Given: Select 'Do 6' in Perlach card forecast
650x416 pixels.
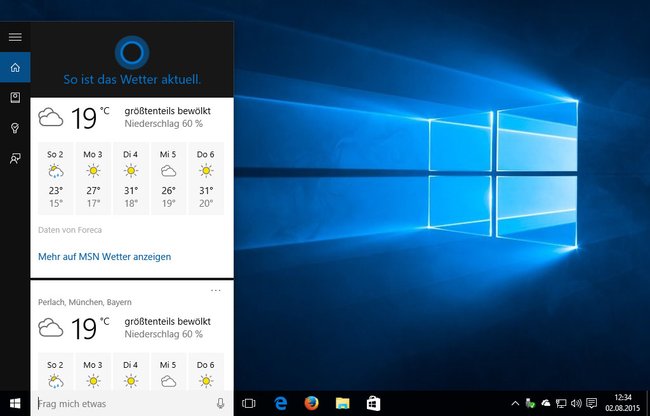Looking at the screenshot, I should tap(206, 372).
